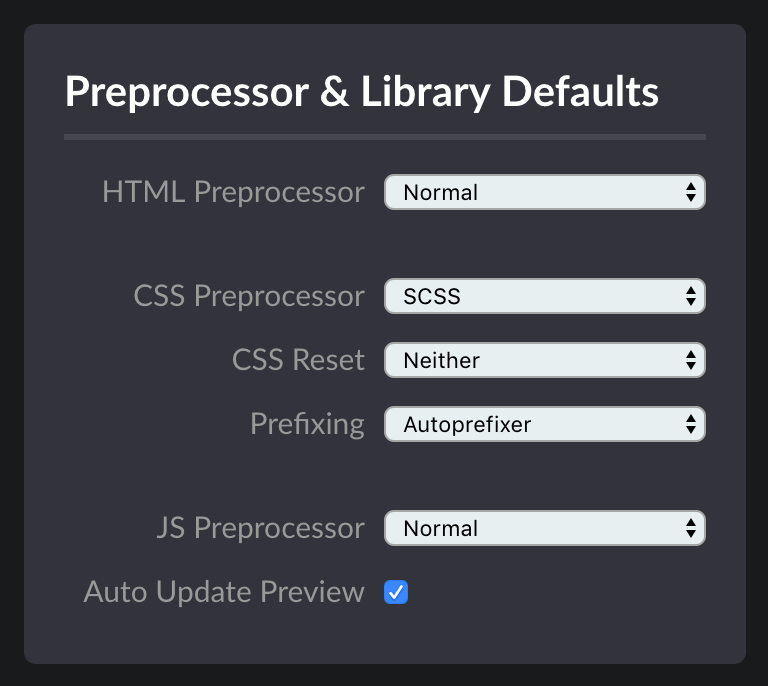This screenshot has width=768, height=686.
Task: Click the JS Preprocessor label text
Action: [x=261, y=528]
